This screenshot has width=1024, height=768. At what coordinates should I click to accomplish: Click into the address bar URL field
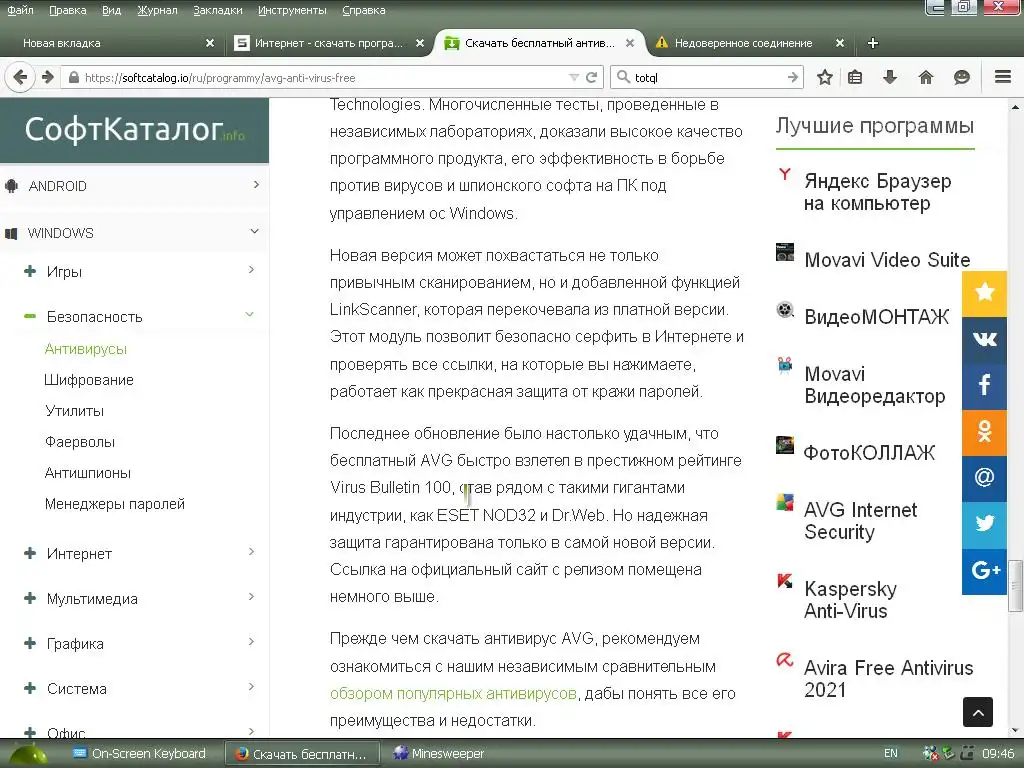[x=320, y=77]
